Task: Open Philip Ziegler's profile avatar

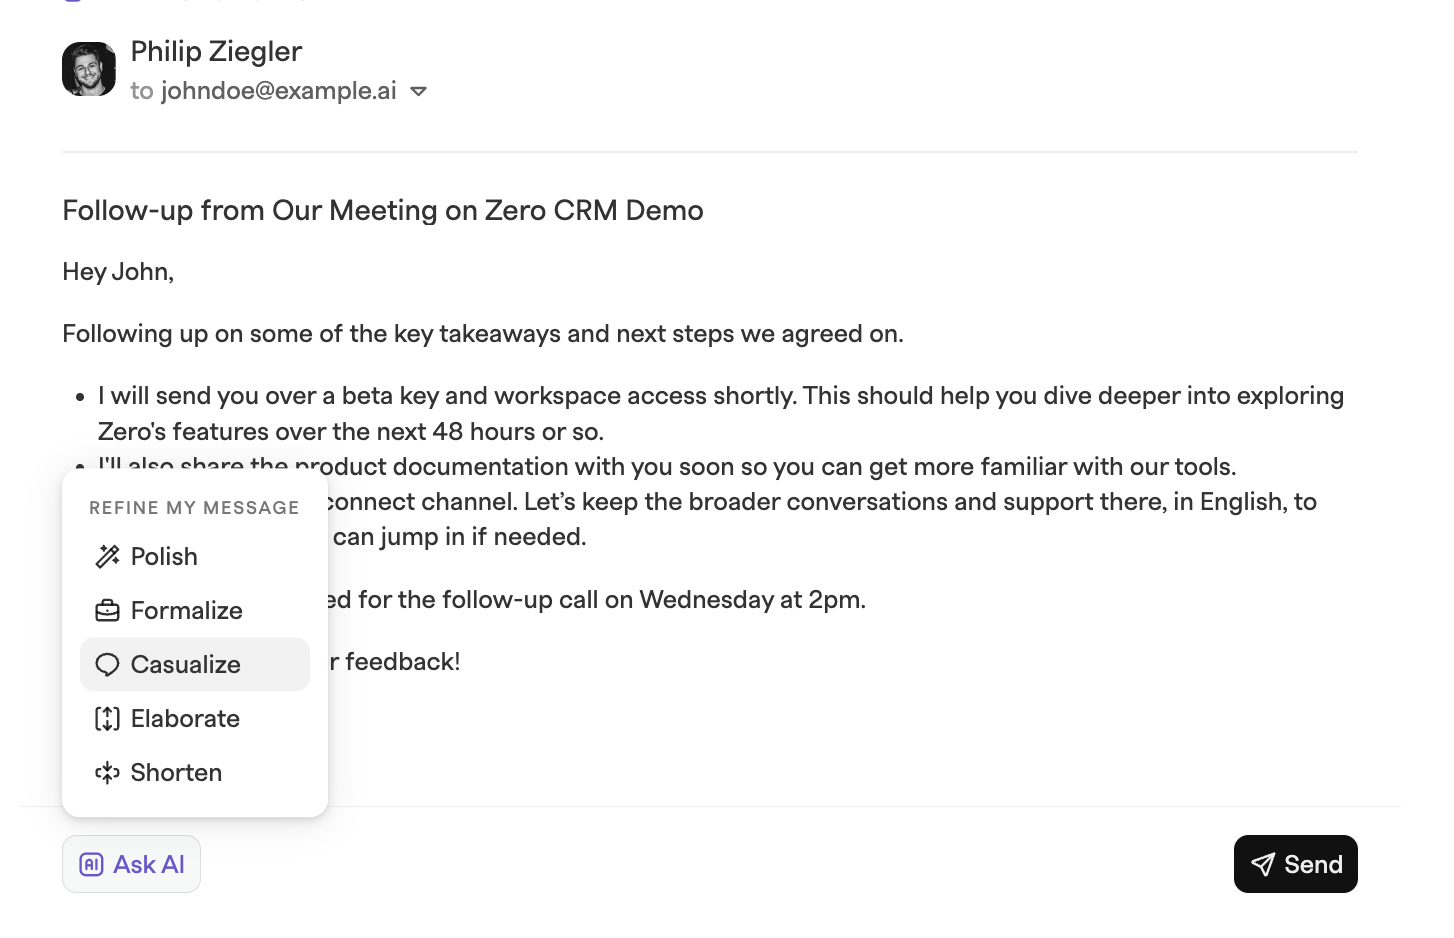Action: [x=89, y=69]
